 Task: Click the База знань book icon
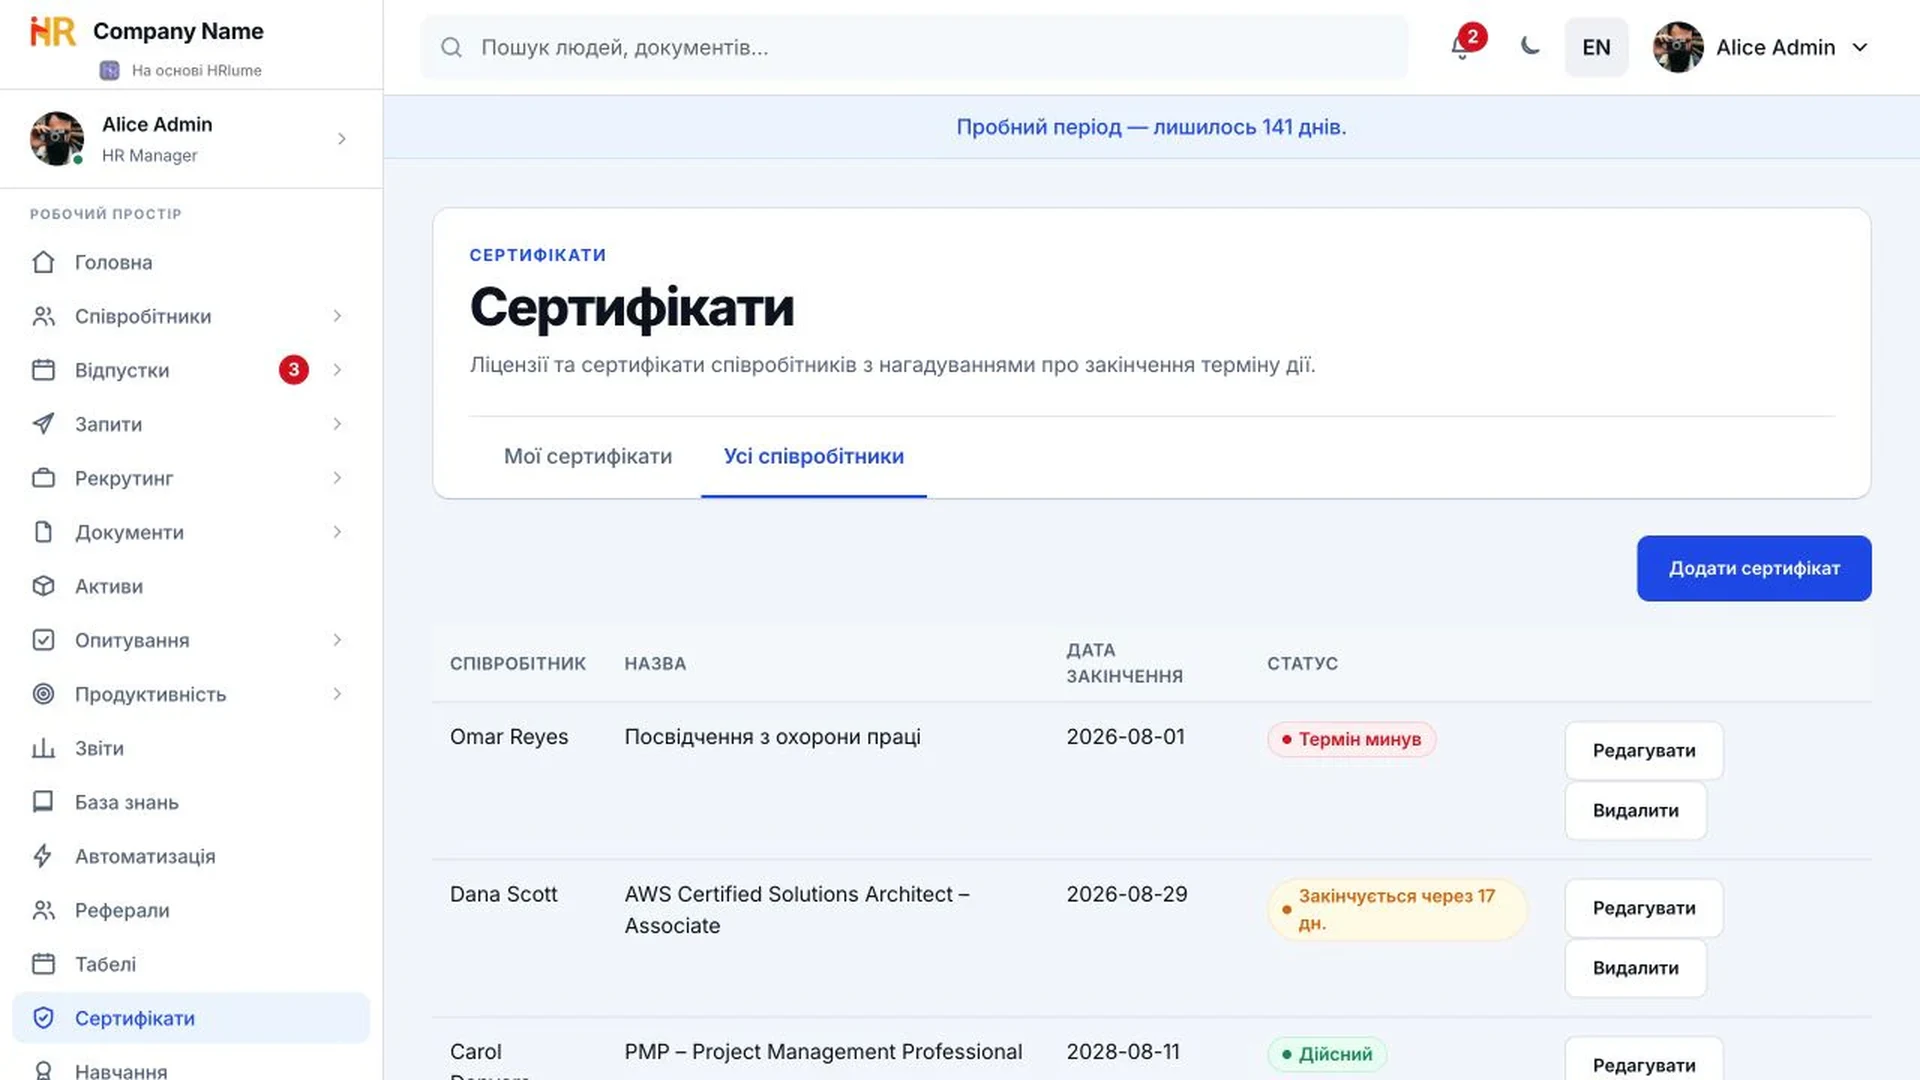(x=43, y=802)
